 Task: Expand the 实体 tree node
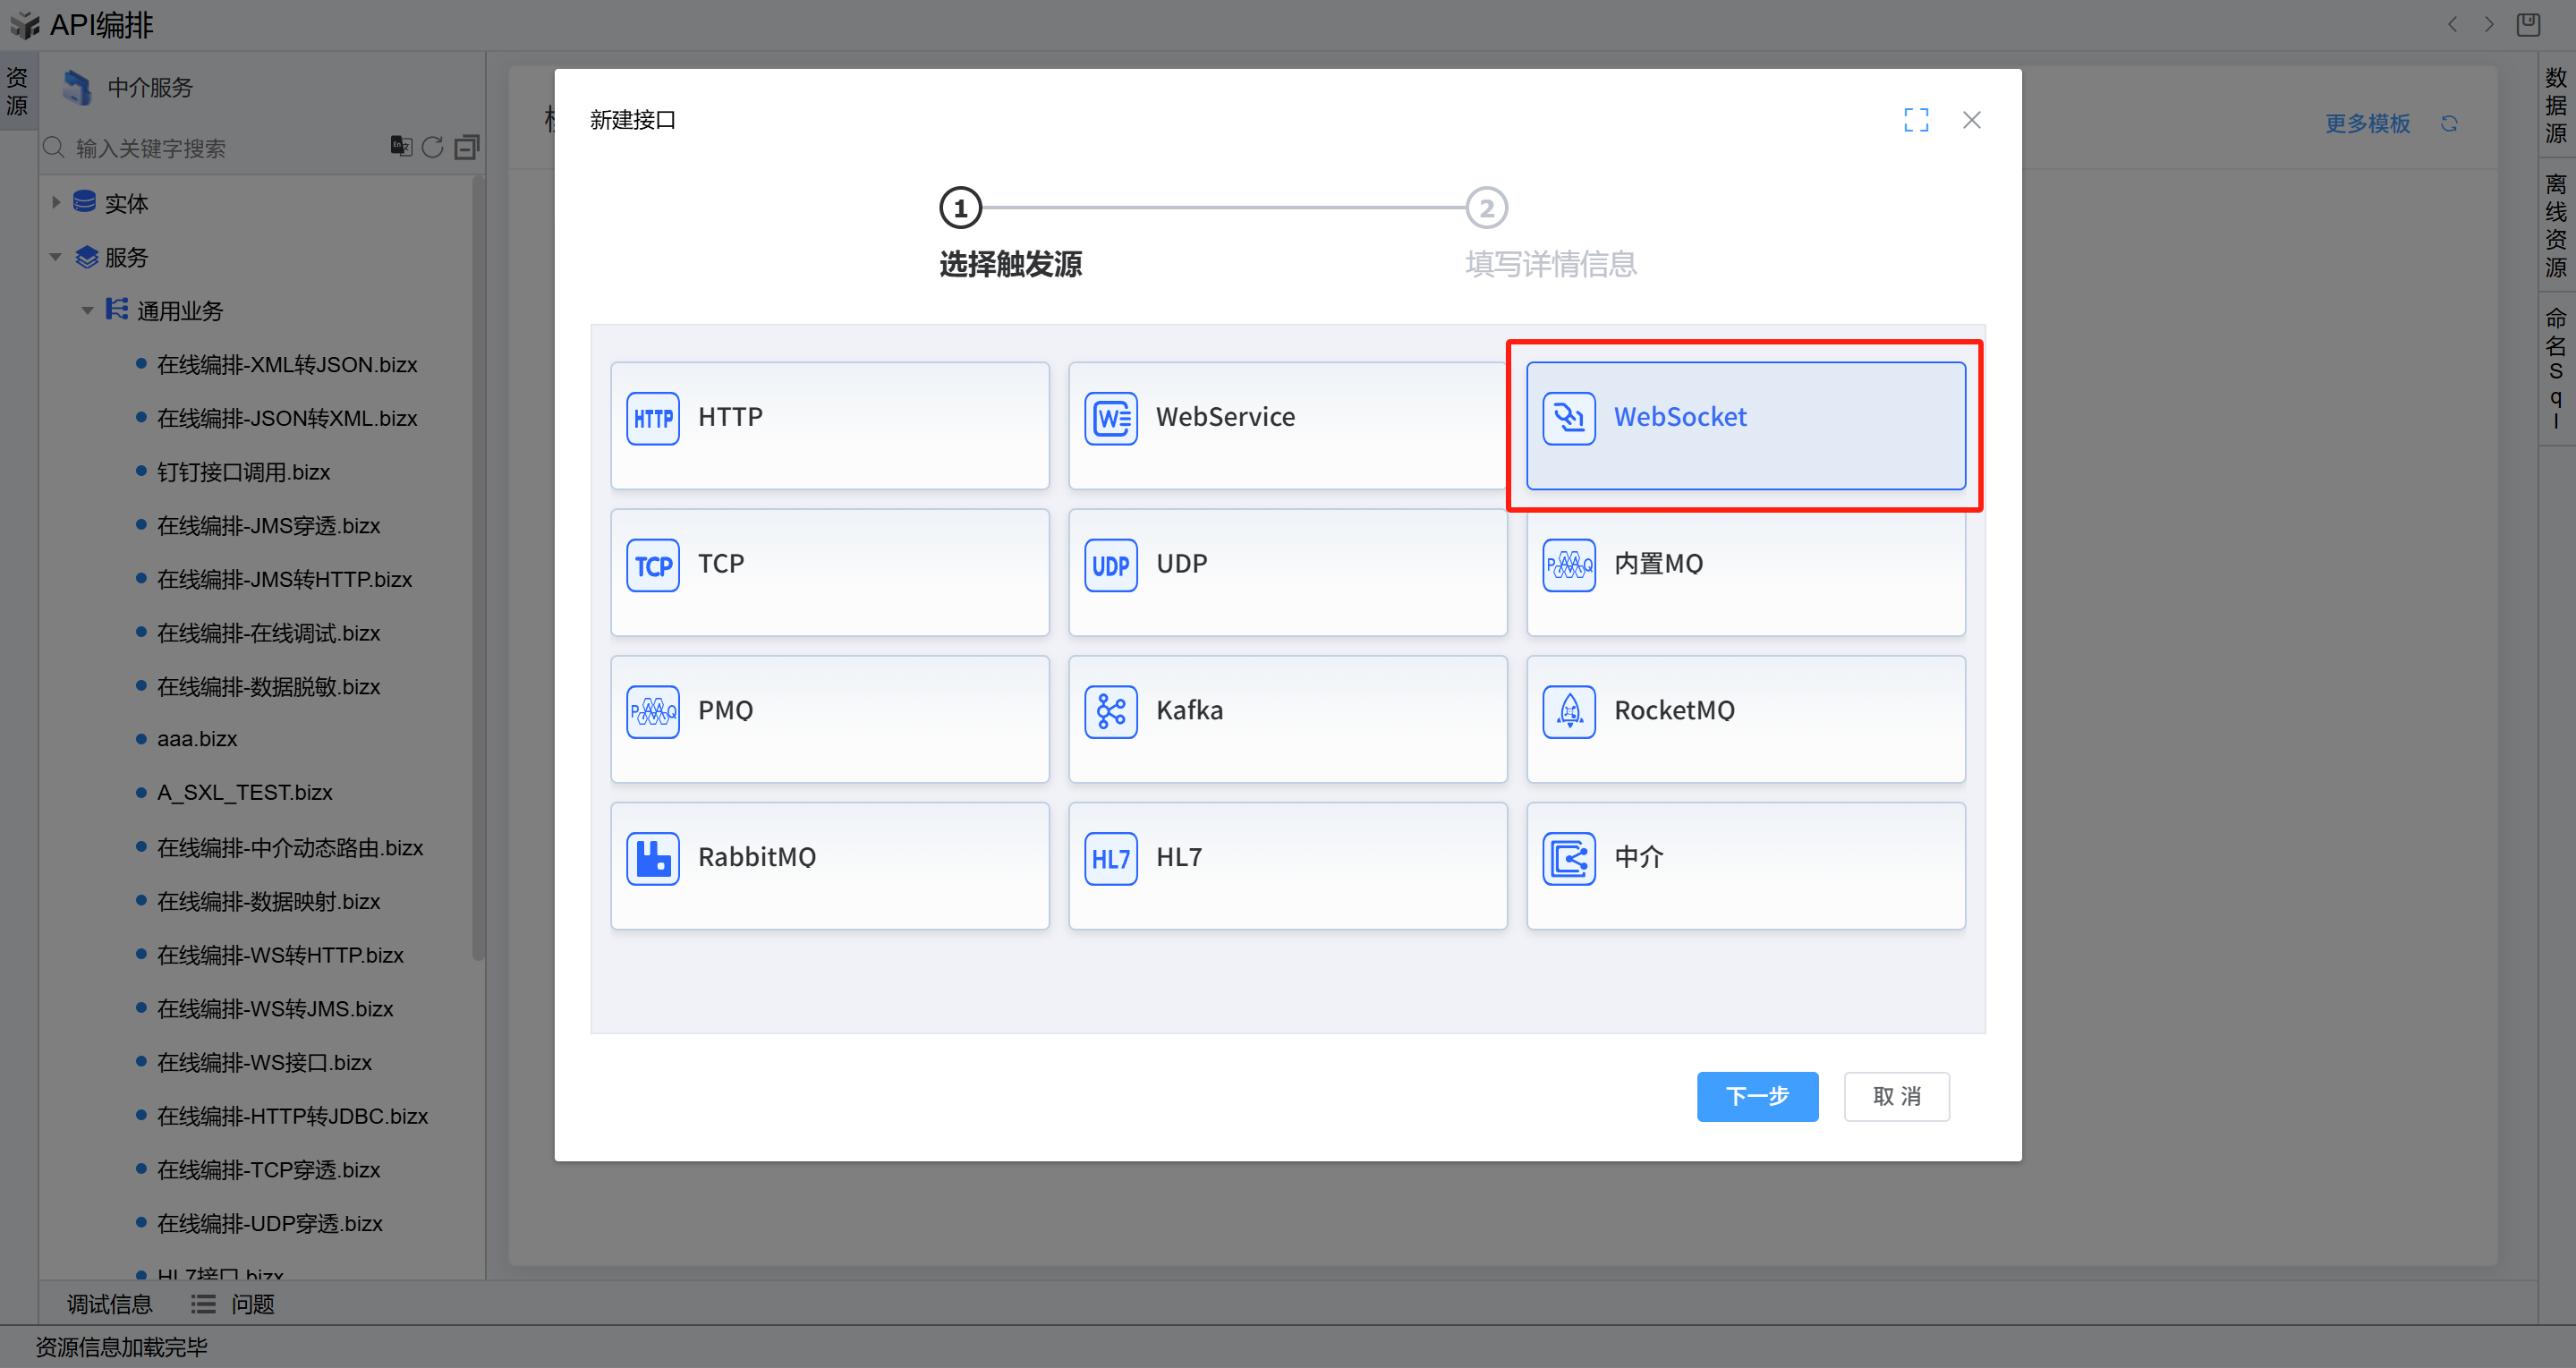click(x=56, y=203)
